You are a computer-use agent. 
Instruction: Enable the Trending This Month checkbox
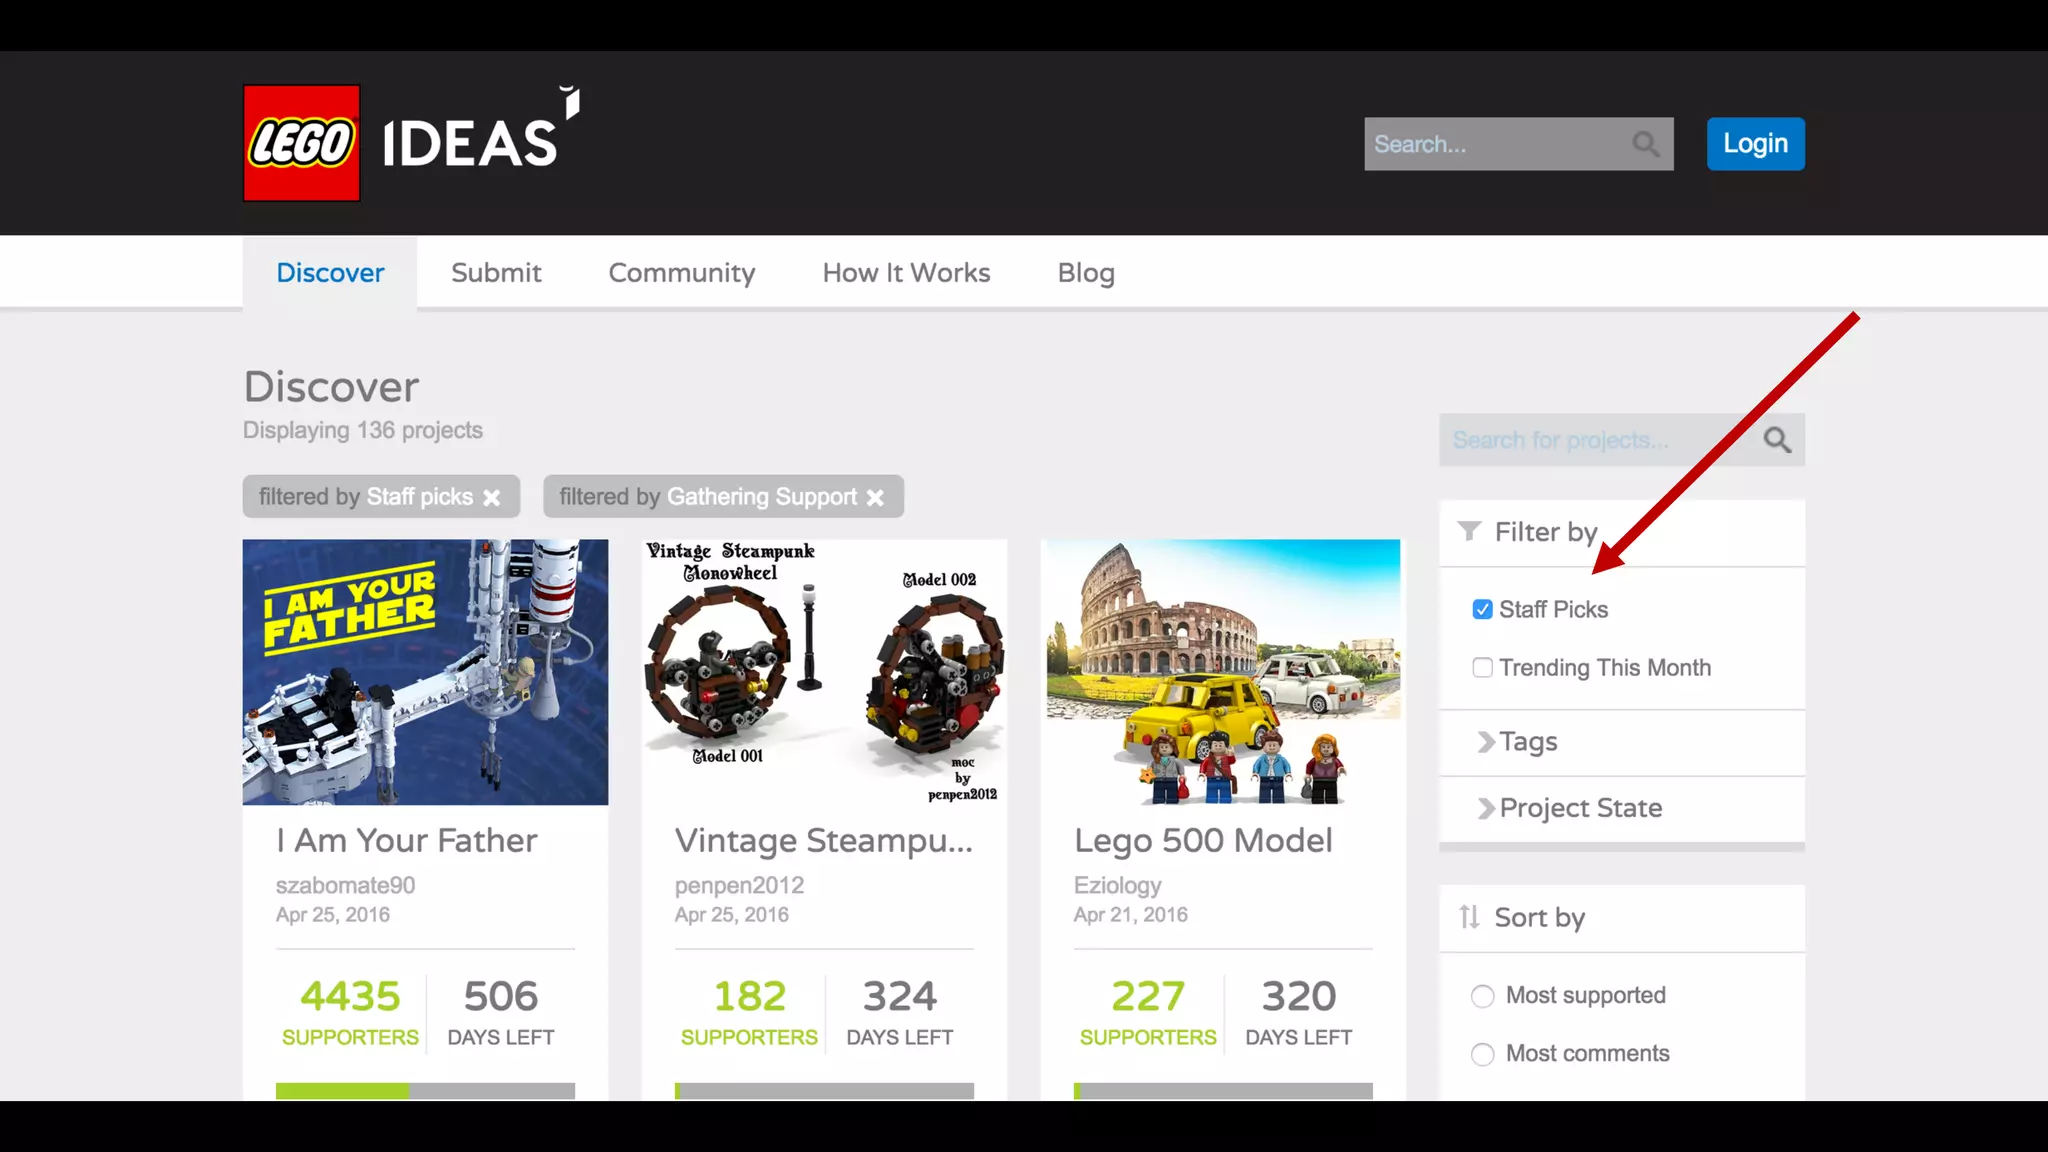[x=1482, y=667]
